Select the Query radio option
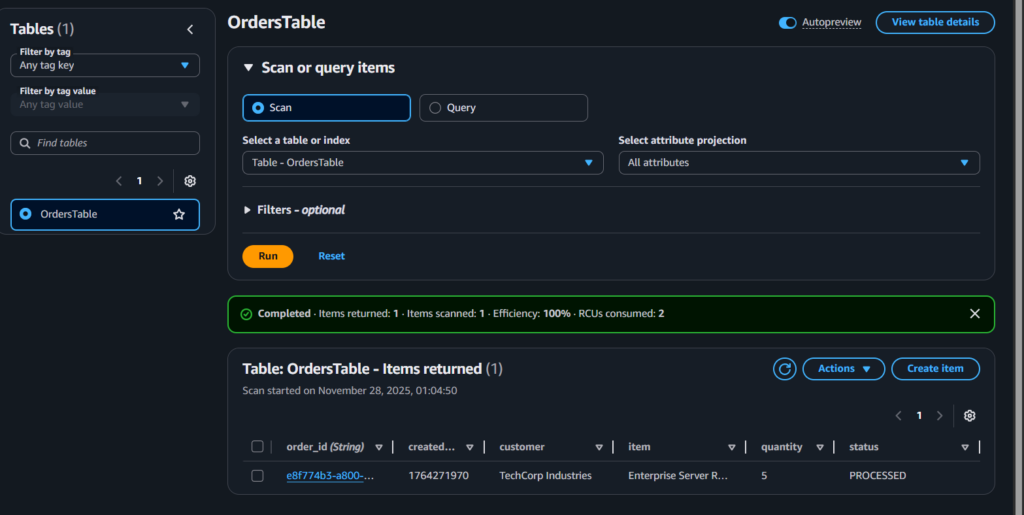Viewport: 1024px width, 515px height. [x=435, y=108]
